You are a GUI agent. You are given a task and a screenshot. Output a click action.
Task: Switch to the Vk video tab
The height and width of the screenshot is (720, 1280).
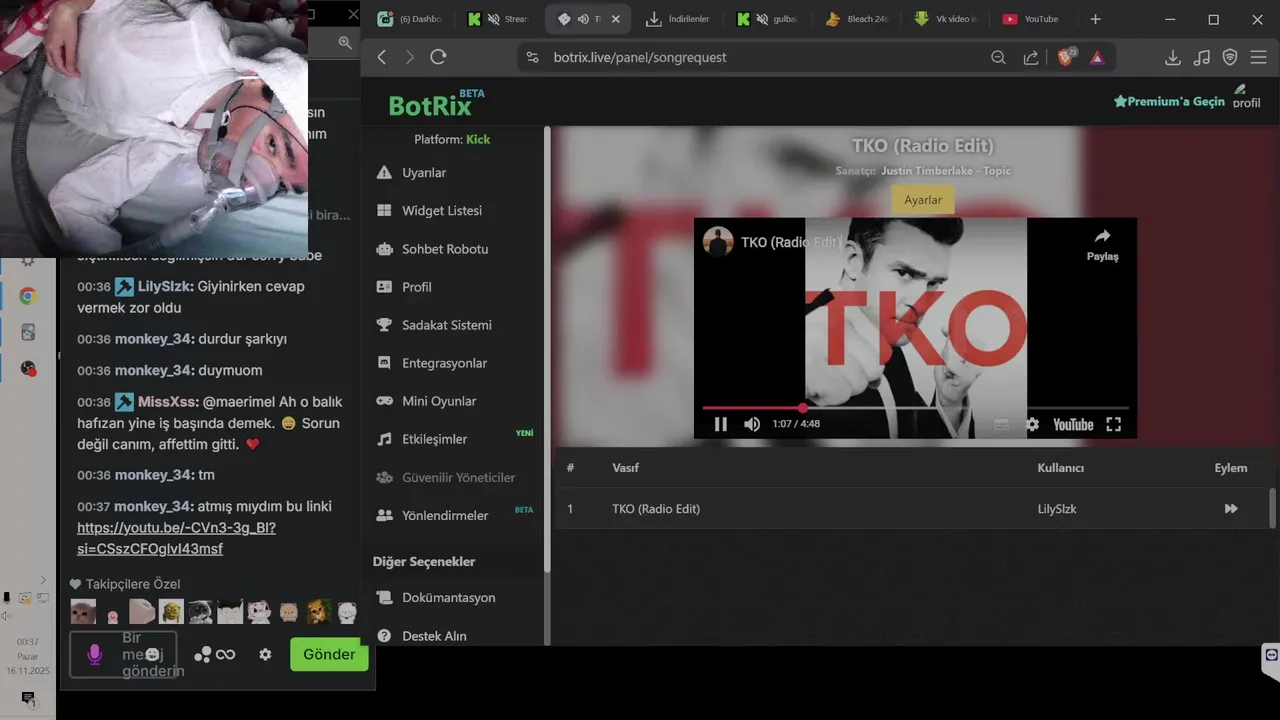pyautogui.click(x=946, y=19)
